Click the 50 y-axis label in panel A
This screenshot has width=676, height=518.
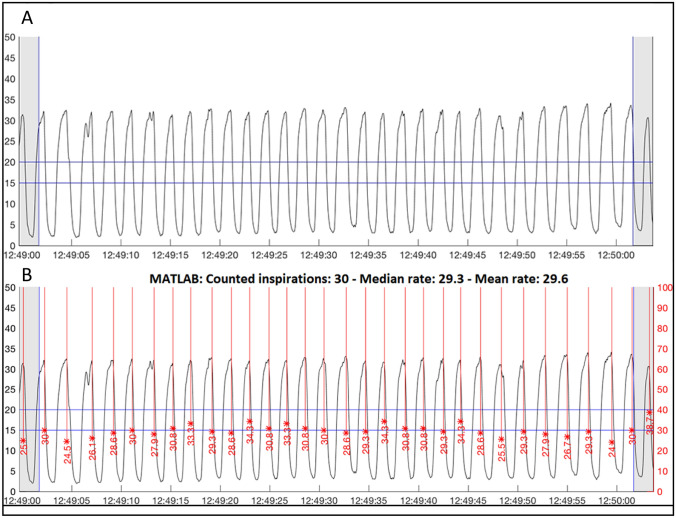click(10, 38)
